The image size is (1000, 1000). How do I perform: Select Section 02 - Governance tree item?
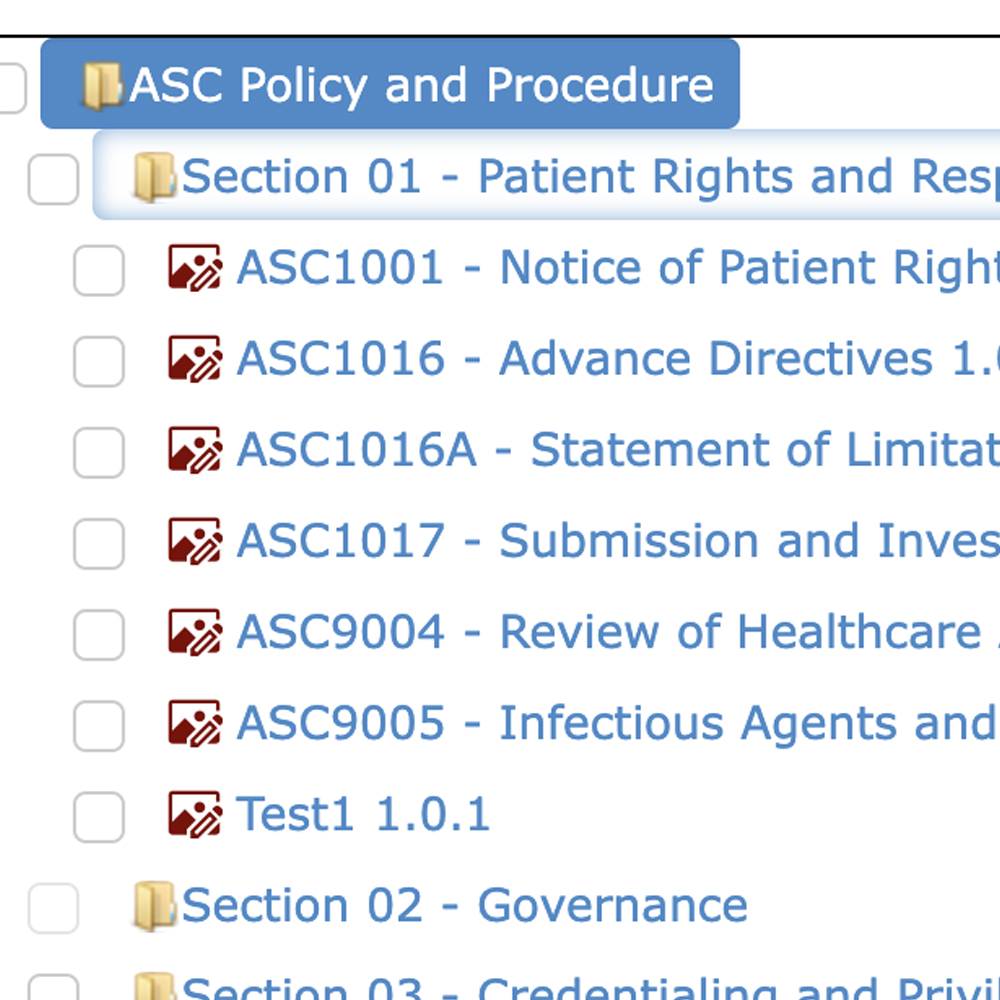point(464,906)
